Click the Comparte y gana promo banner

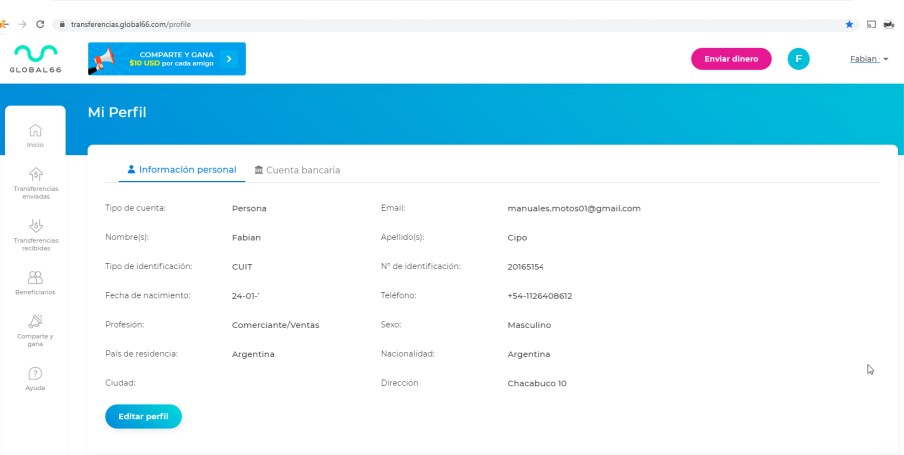click(x=158, y=59)
